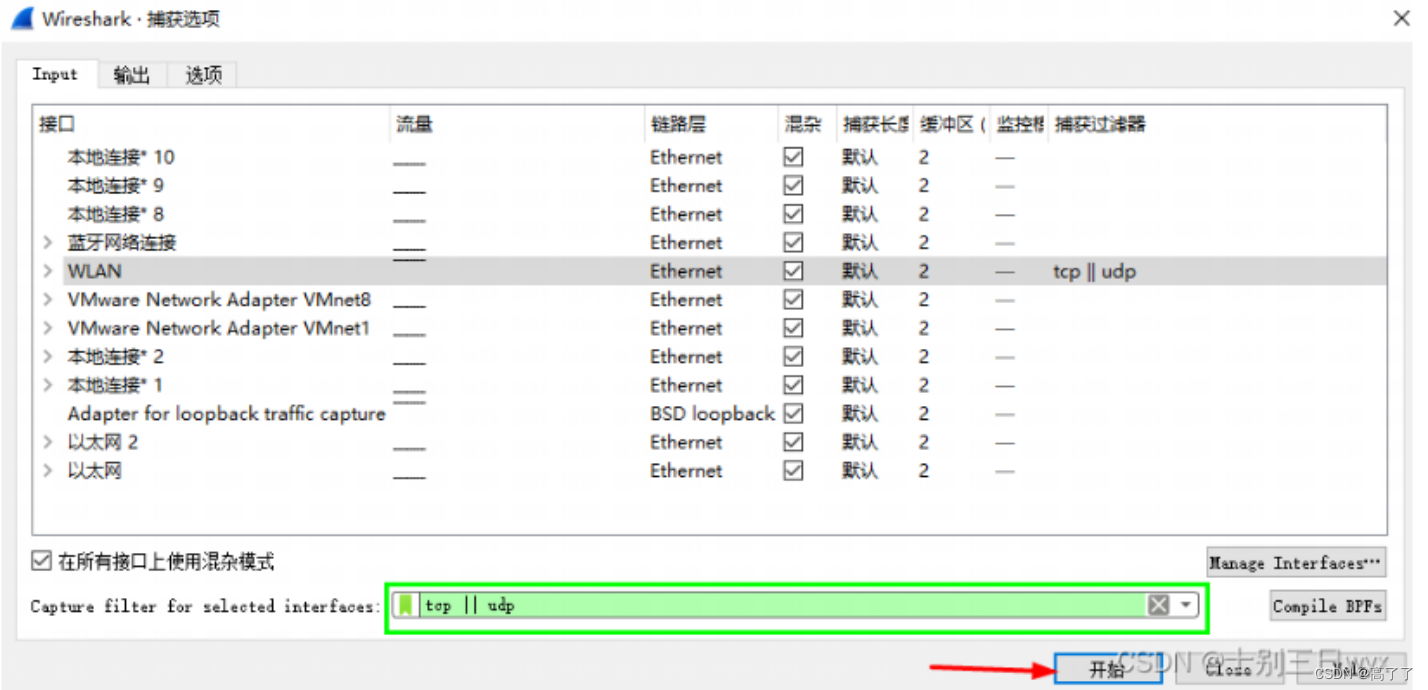Expand VMware Network Adapter VMnet1 row
Viewport: 1428px width, 690px height.
[x=48, y=328]
